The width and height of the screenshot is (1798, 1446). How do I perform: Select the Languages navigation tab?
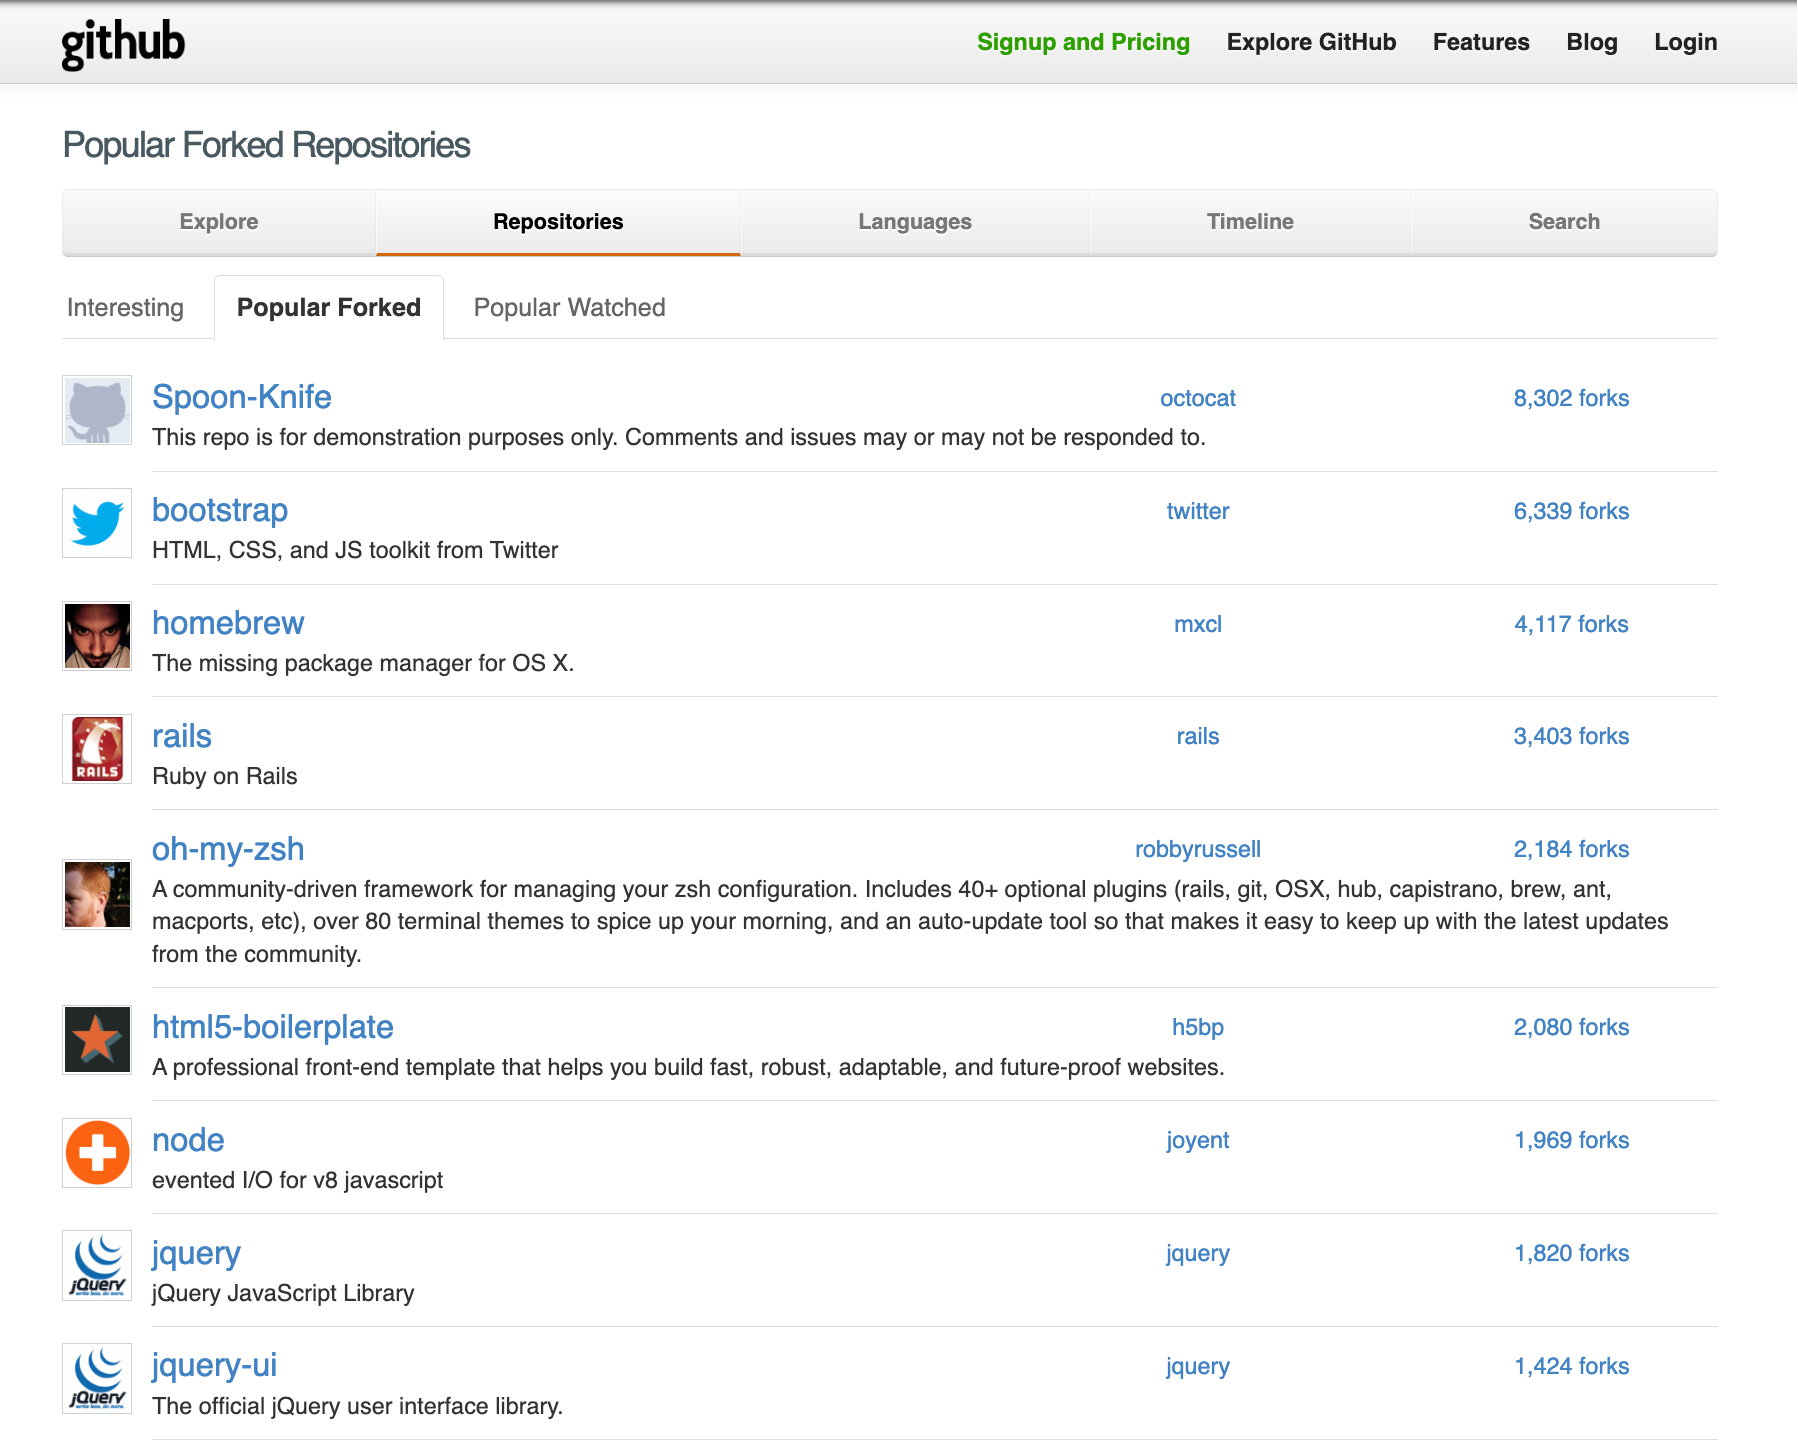pyautogui.click(x=914, y=222)
